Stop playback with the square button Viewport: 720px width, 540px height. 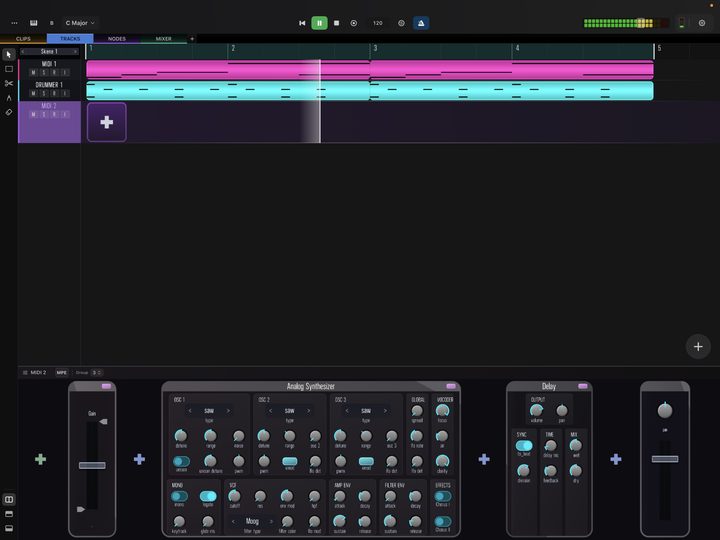coord(337,23)
